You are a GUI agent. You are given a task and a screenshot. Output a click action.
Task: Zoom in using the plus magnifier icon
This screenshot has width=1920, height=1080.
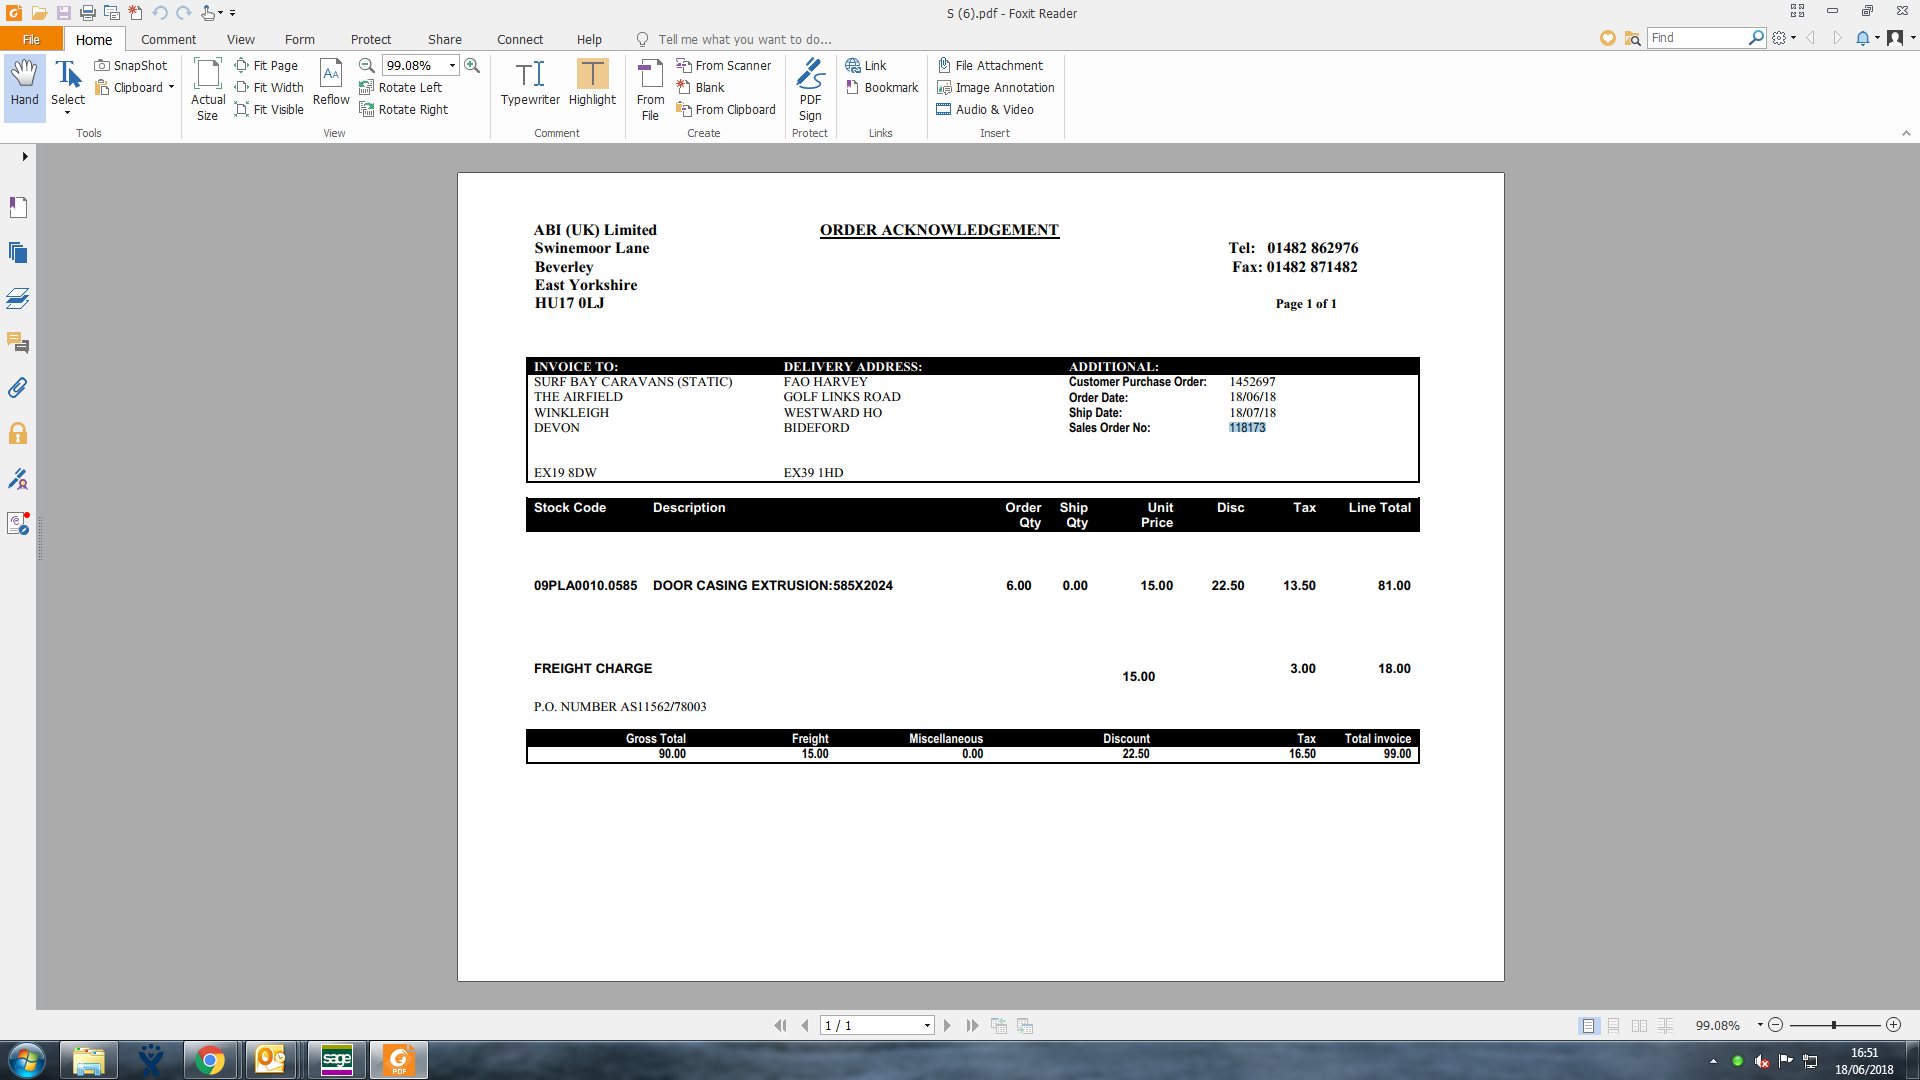472,66
